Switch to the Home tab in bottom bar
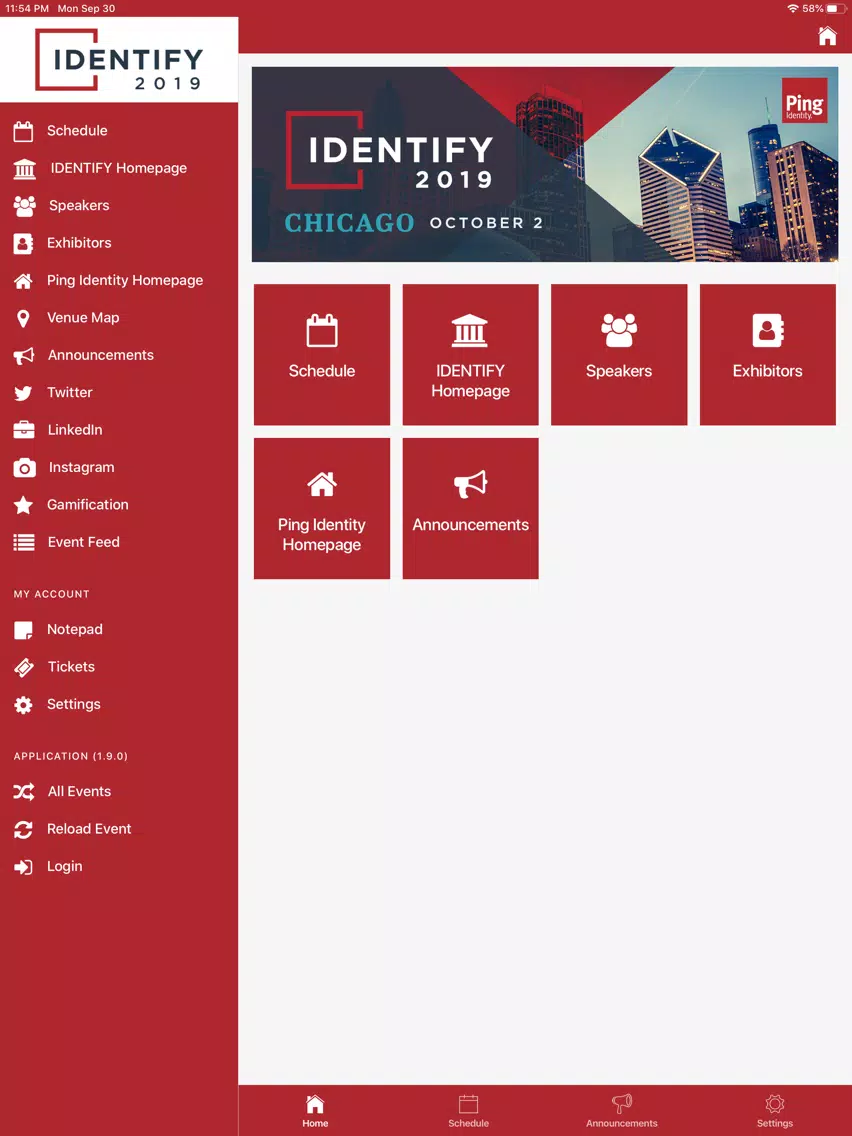Screen dimensions: 852x1136 coord(315,1111)
